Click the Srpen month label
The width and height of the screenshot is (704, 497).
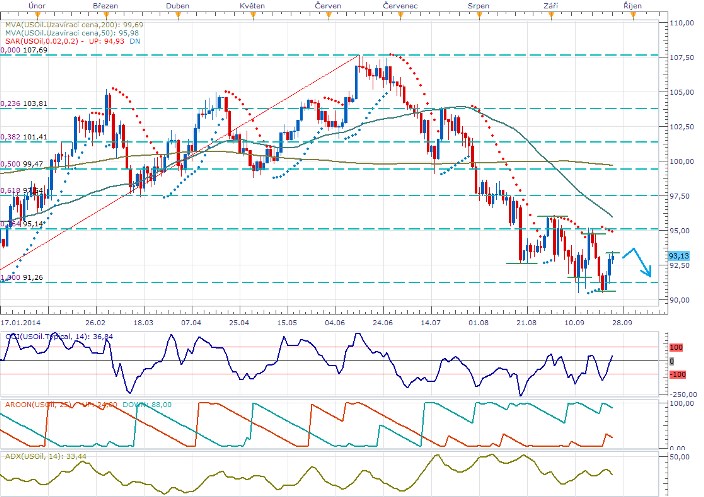[479, 6]
